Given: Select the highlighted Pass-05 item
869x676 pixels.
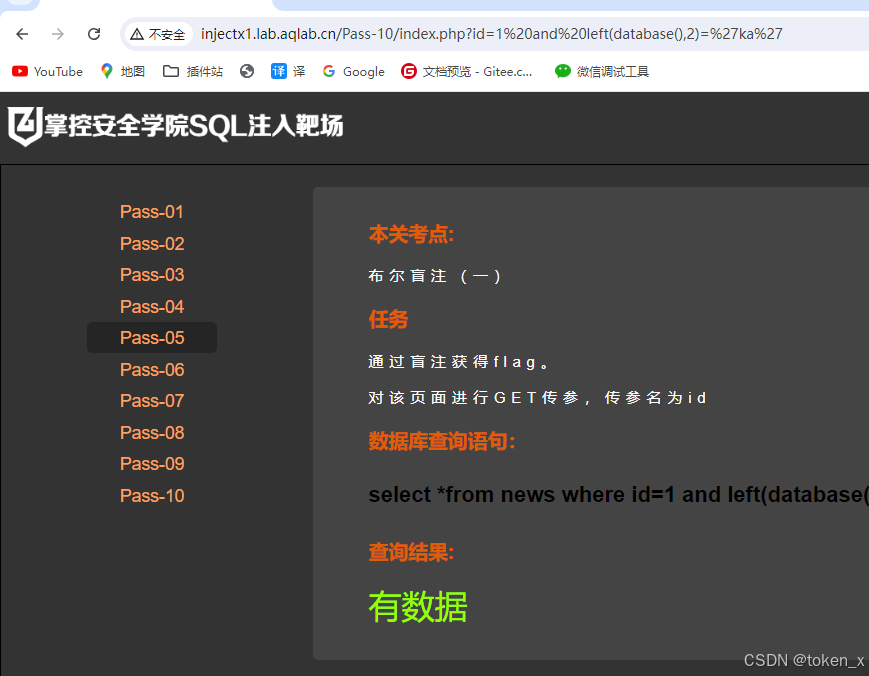Looking at the screenshot, I should point(152,337).
